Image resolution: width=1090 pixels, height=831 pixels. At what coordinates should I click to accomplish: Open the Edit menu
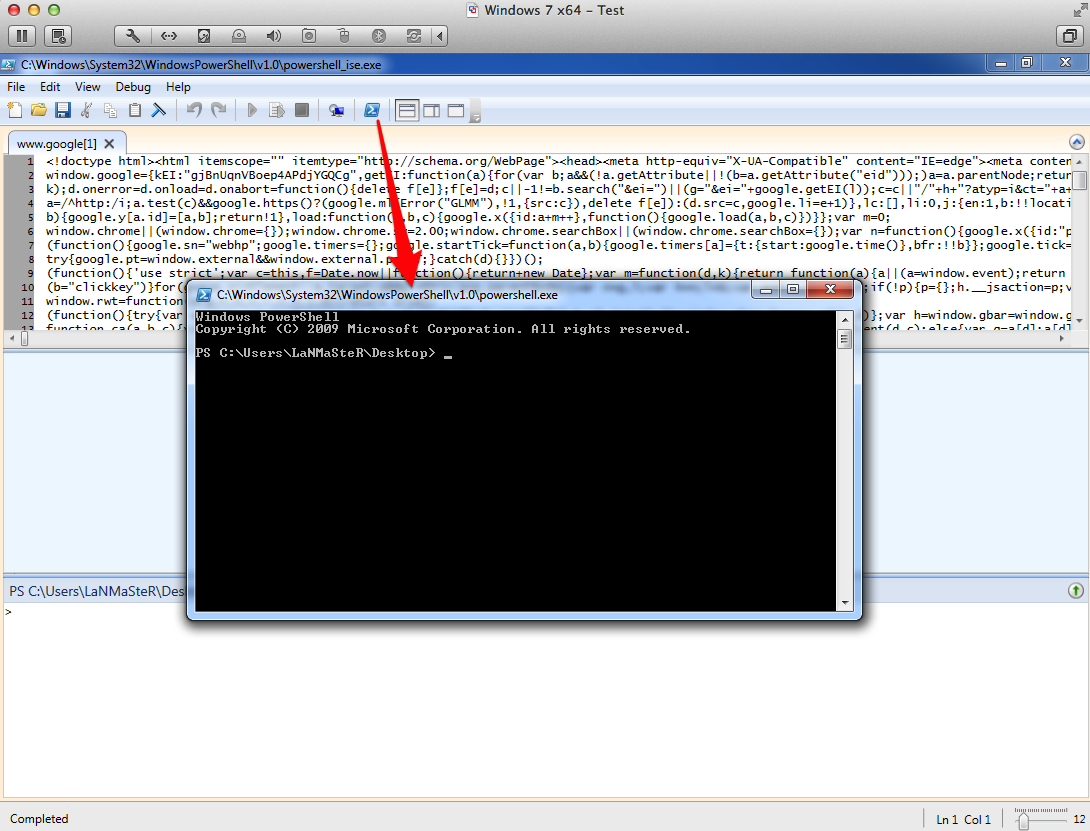pyautogui.click(x=50, y=87)
